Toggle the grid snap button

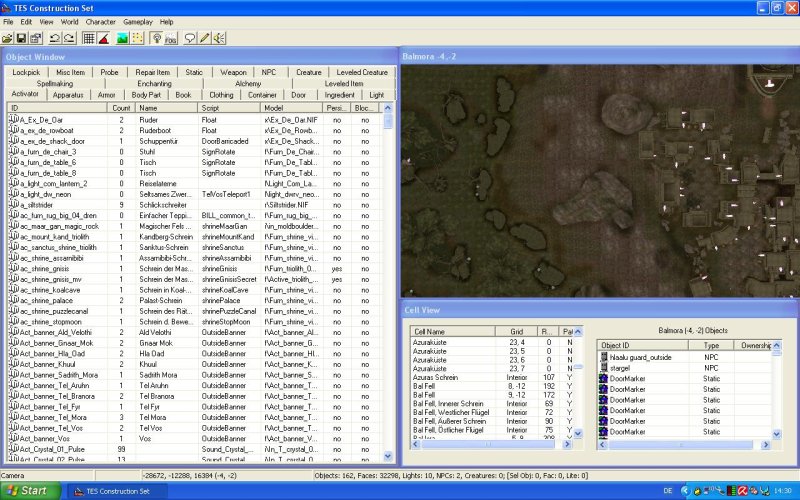pyautogui.click(x=87, y=38)
